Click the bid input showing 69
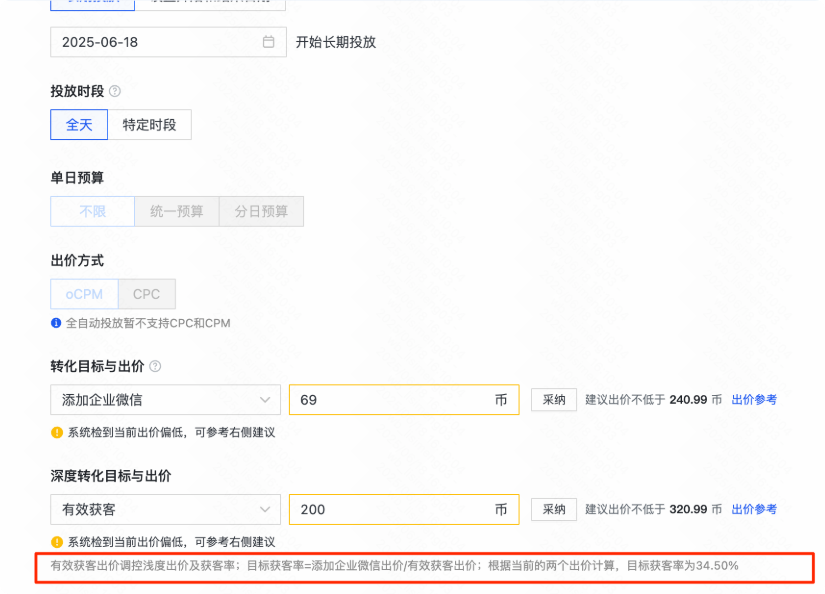 [x=404, y=400]
